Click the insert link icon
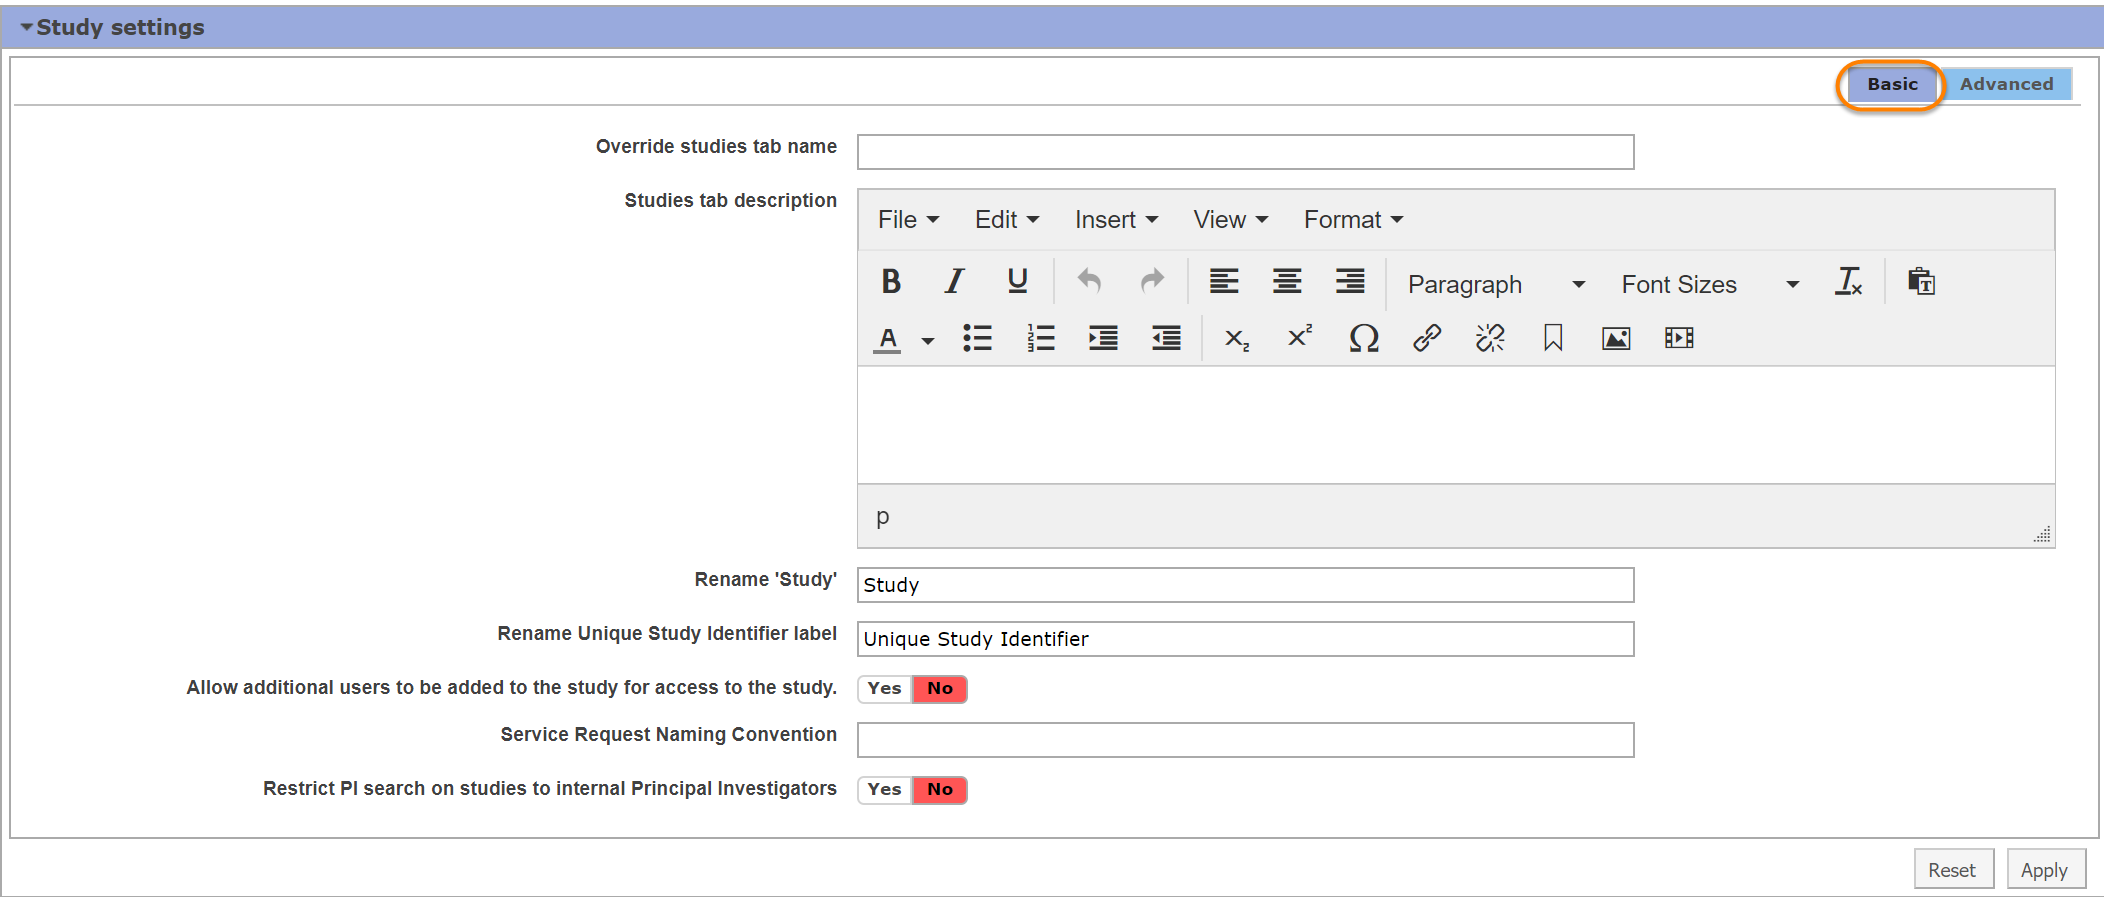Image resolution: width=2104 pixels, height=897 pixels. pos(1426,339)
